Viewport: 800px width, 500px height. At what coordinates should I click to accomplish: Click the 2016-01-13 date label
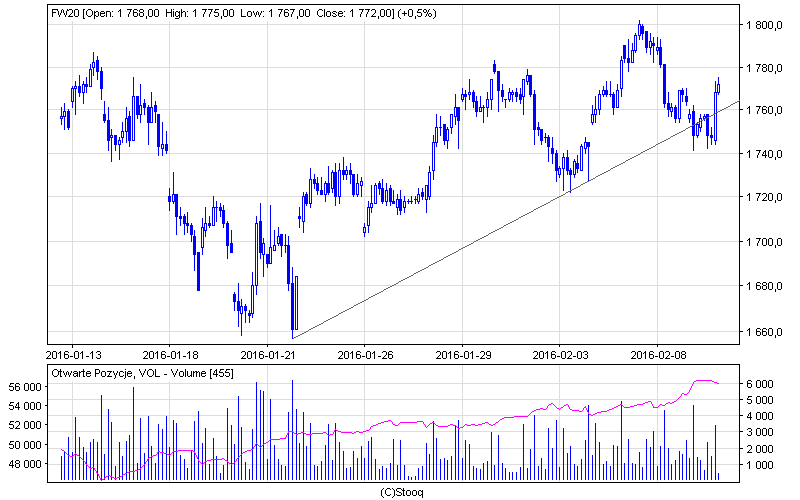point(73,355)
